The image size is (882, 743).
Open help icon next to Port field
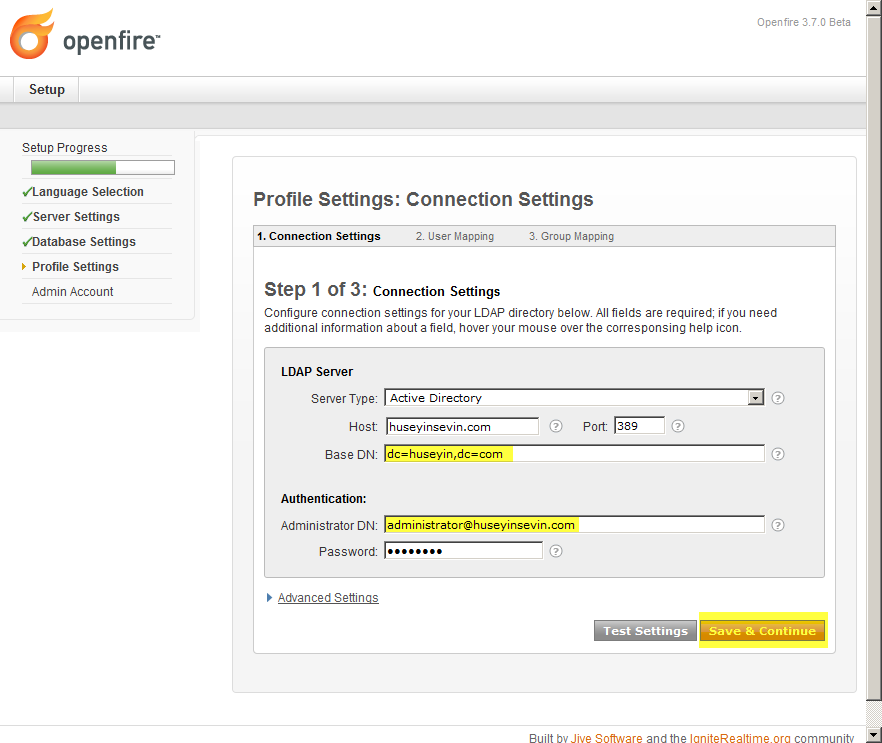coord(678,426)
